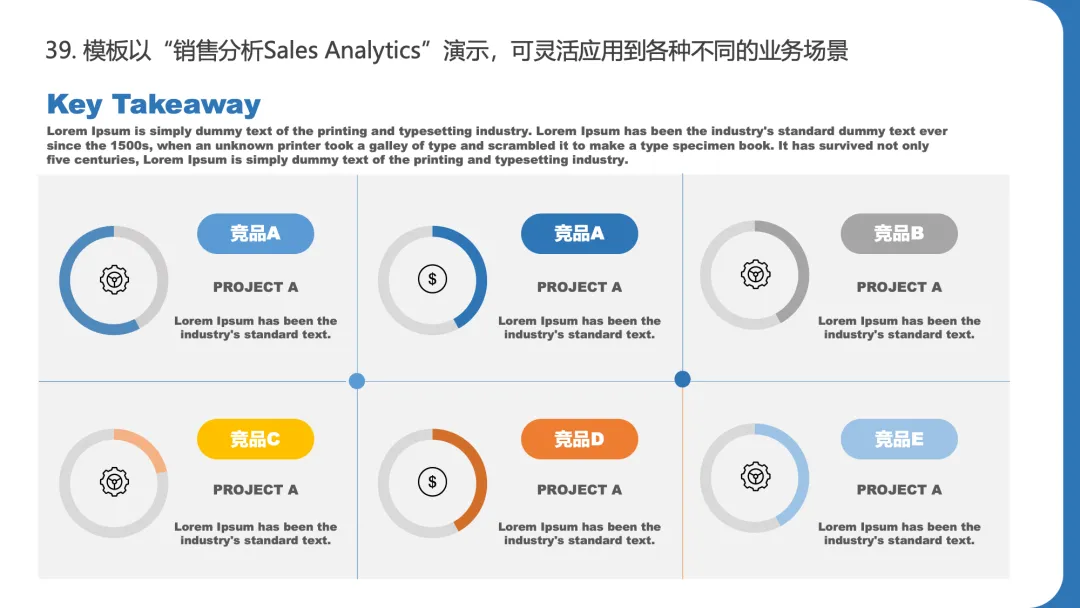Click the description text beneath 竞品E PROJECT A

[x=899, y=534]
